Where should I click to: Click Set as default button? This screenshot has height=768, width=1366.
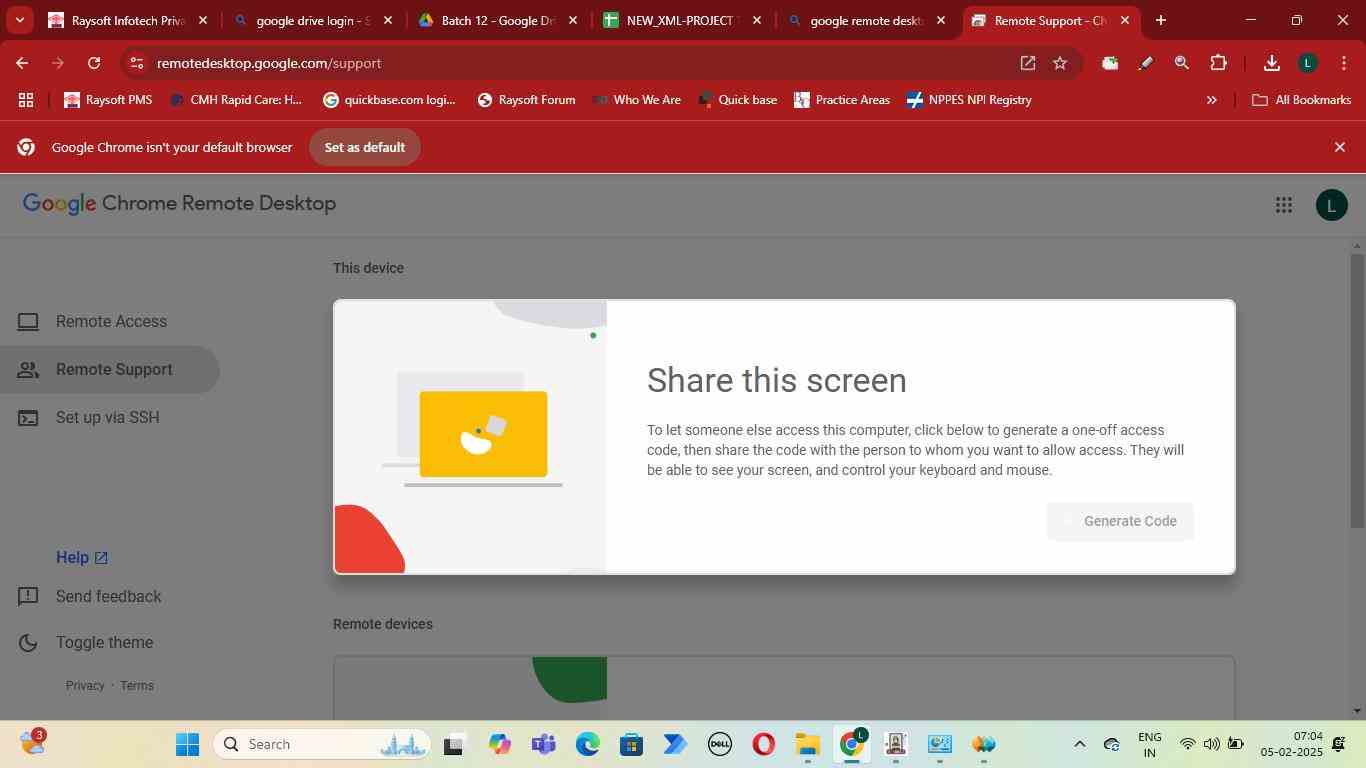tap(364, 147)
